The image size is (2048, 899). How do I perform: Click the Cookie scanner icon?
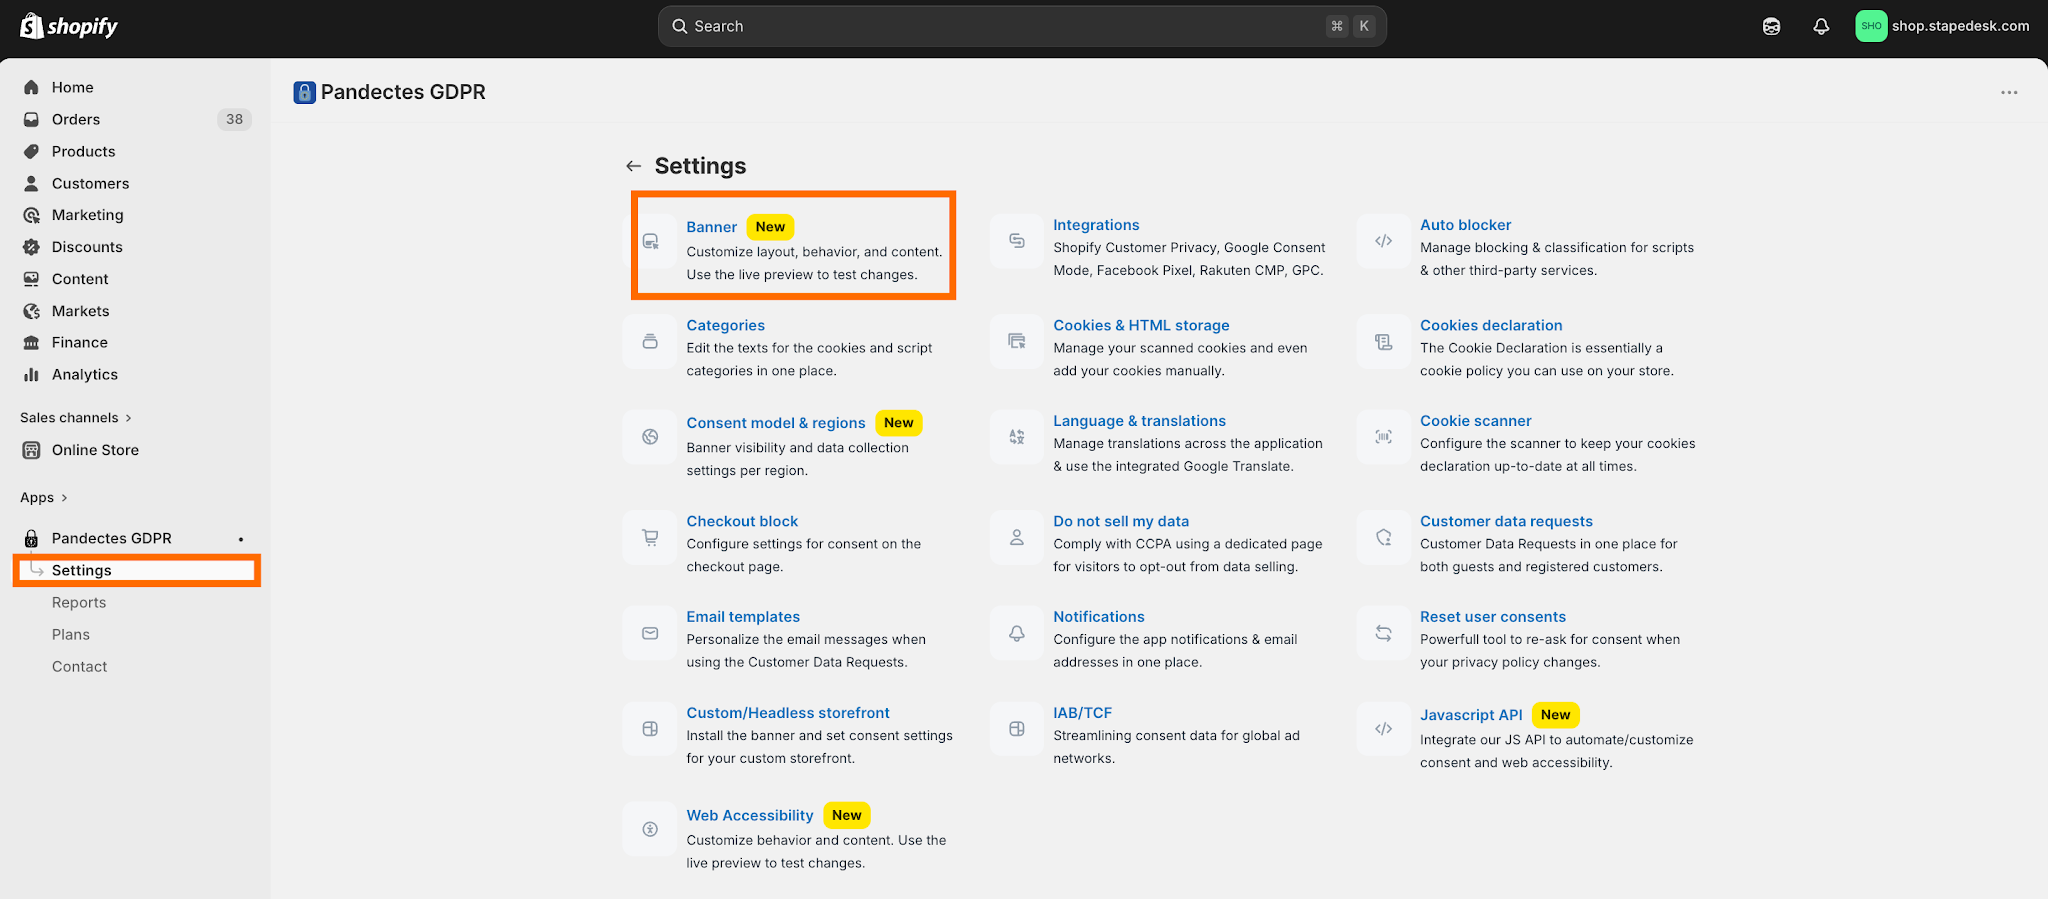pyautogui.click(x=1384, y=437)
